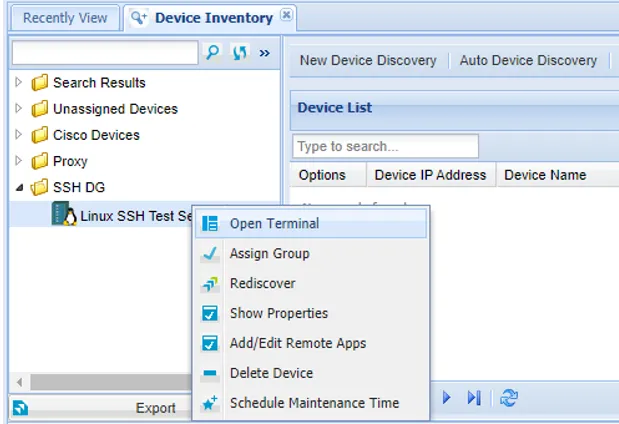Click the Delete Device minus icon
Viewport: 619px width, 424px height.
click(210, 373)
